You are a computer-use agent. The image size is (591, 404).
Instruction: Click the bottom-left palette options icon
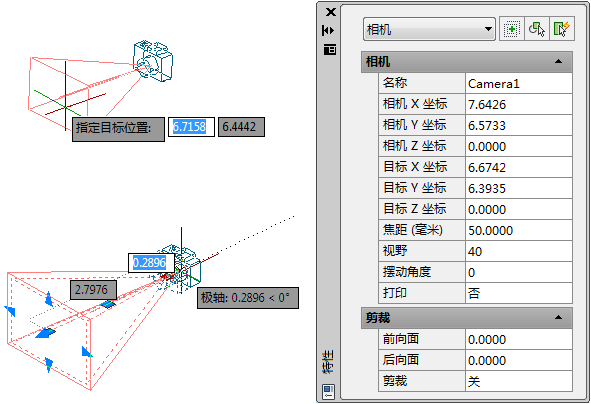point(328,392)
